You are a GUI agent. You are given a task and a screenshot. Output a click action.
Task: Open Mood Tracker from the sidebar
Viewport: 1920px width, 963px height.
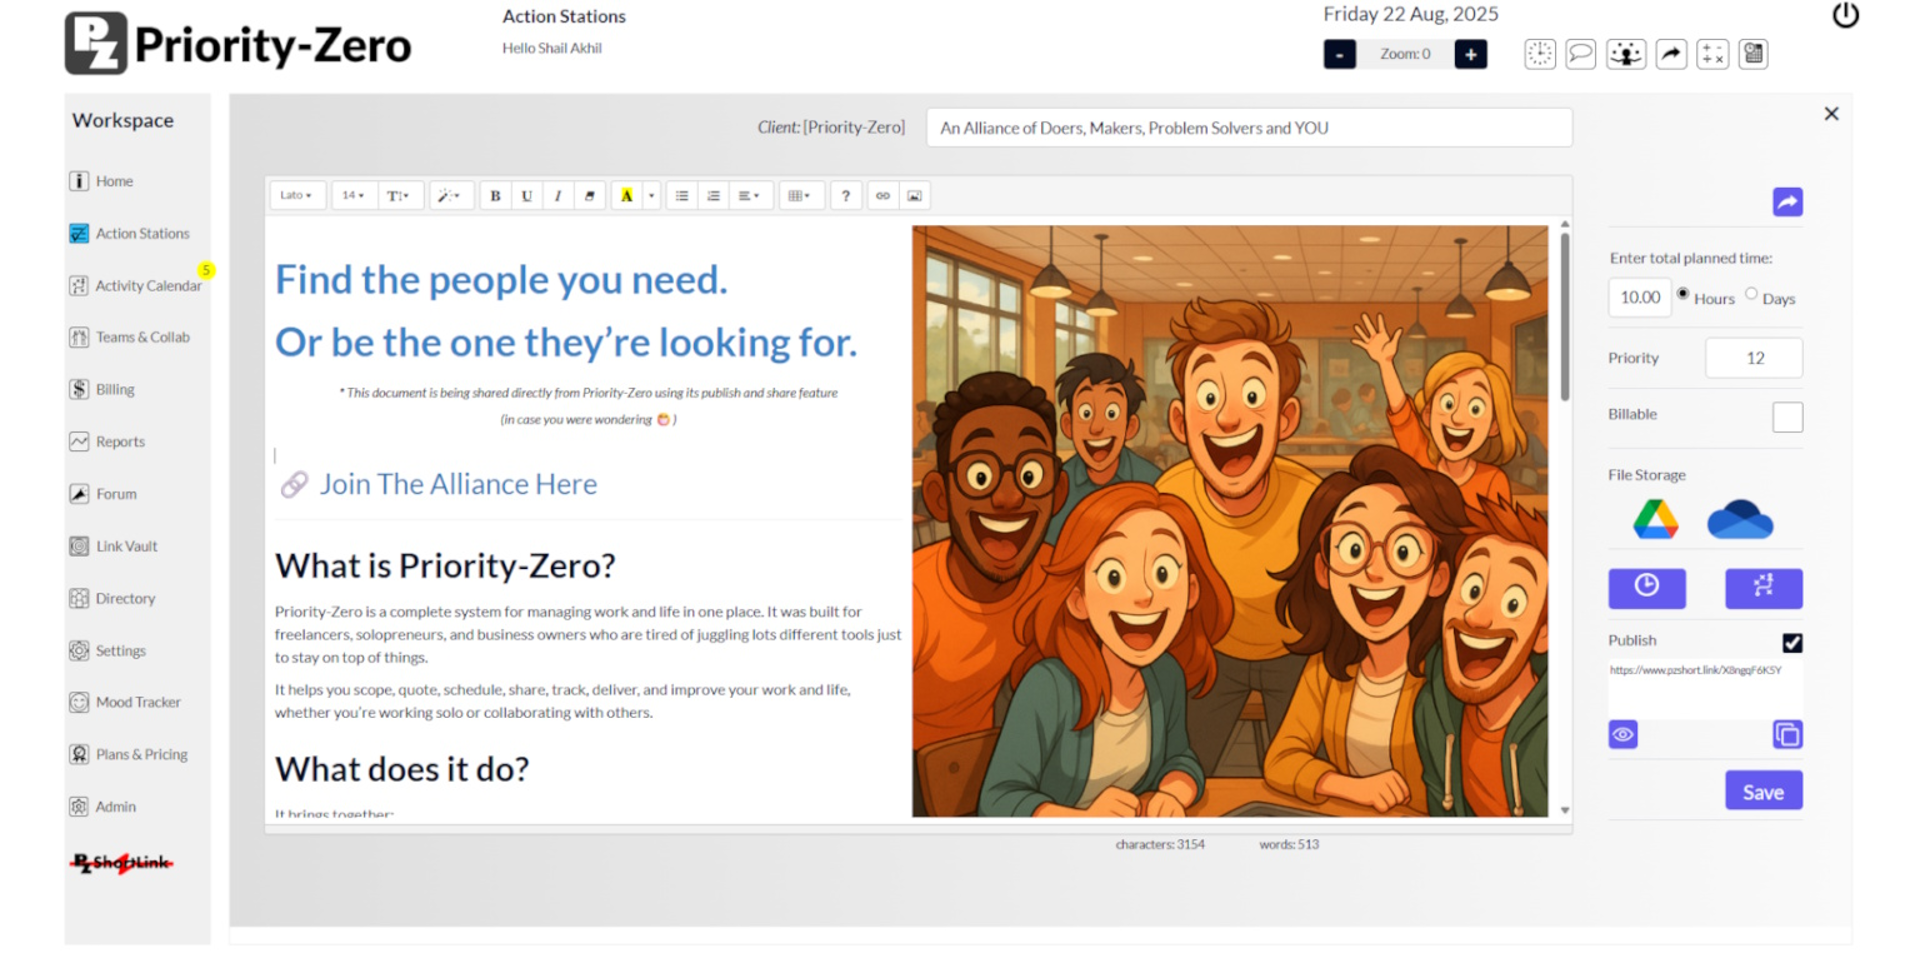pyautogui.click(x=138, y=702)
